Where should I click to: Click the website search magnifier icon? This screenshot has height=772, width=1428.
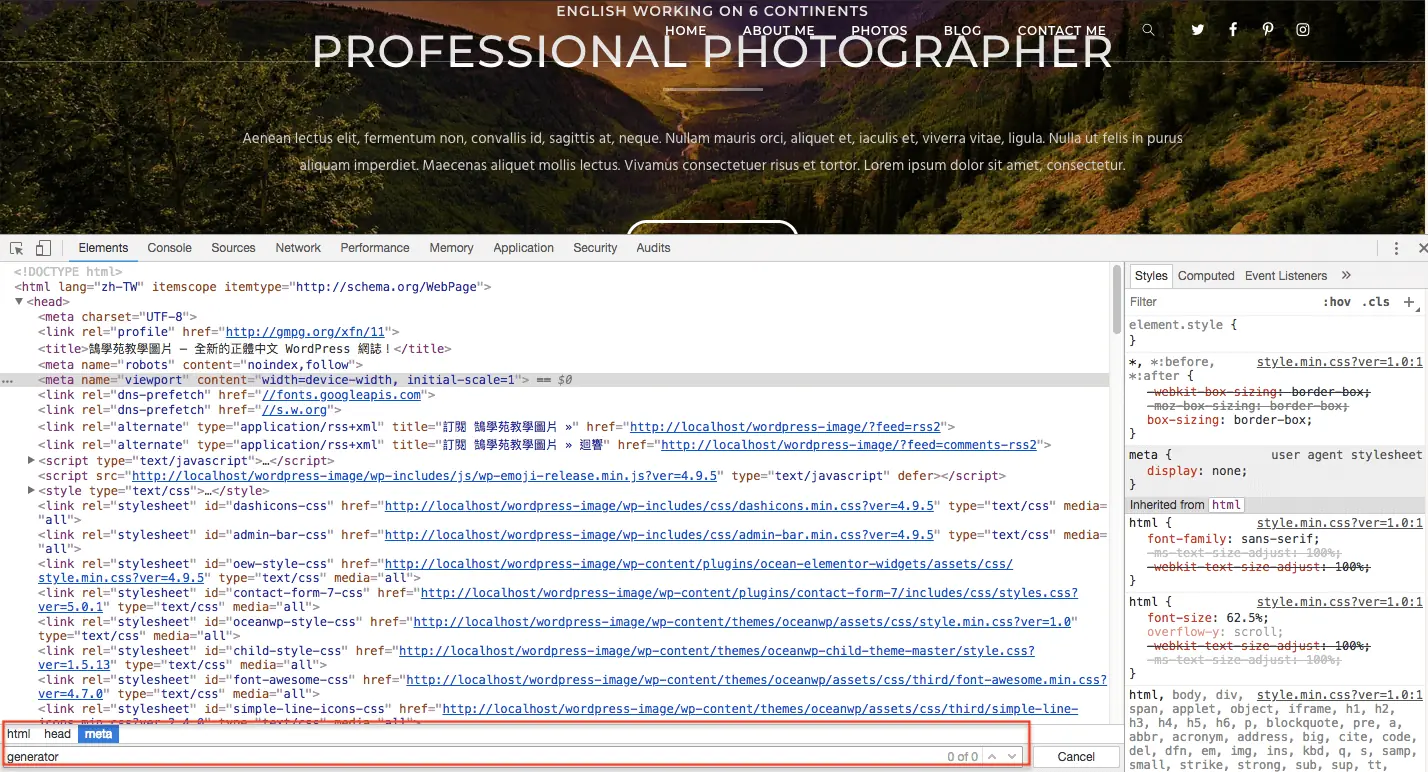[1148, 30]
